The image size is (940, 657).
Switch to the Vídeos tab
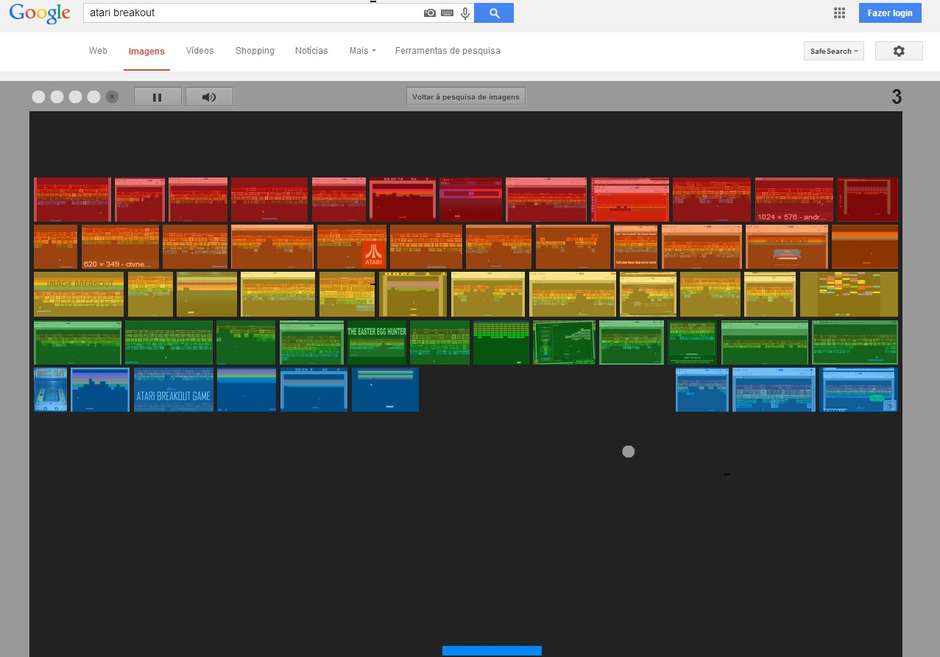(200, 51)
